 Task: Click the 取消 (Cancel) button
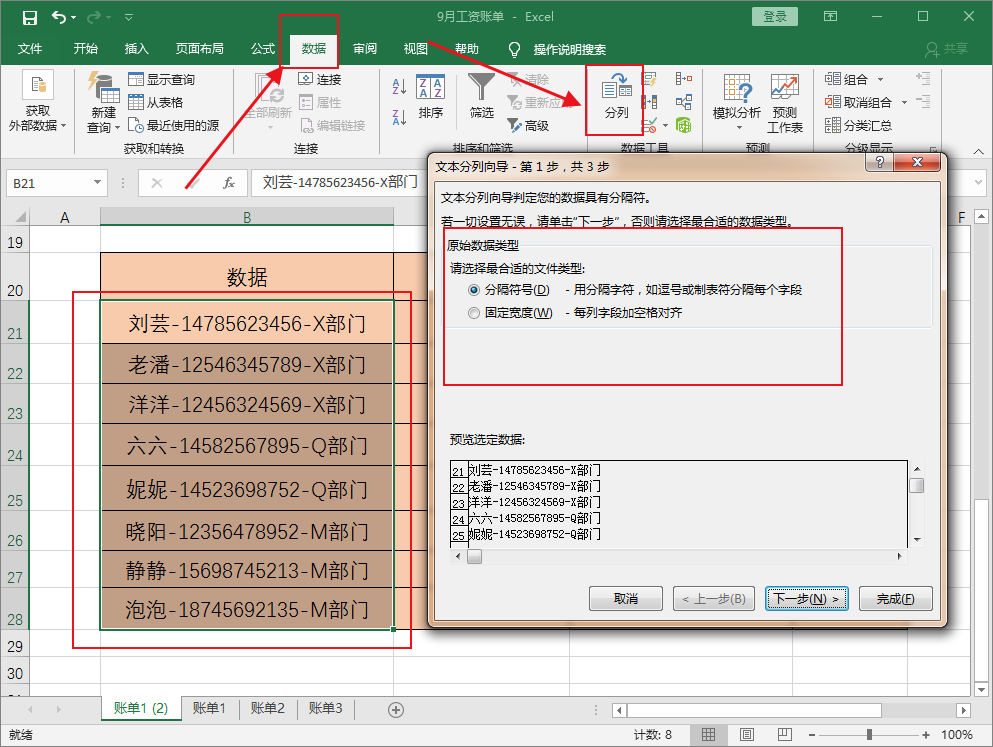tap(625, 598)
